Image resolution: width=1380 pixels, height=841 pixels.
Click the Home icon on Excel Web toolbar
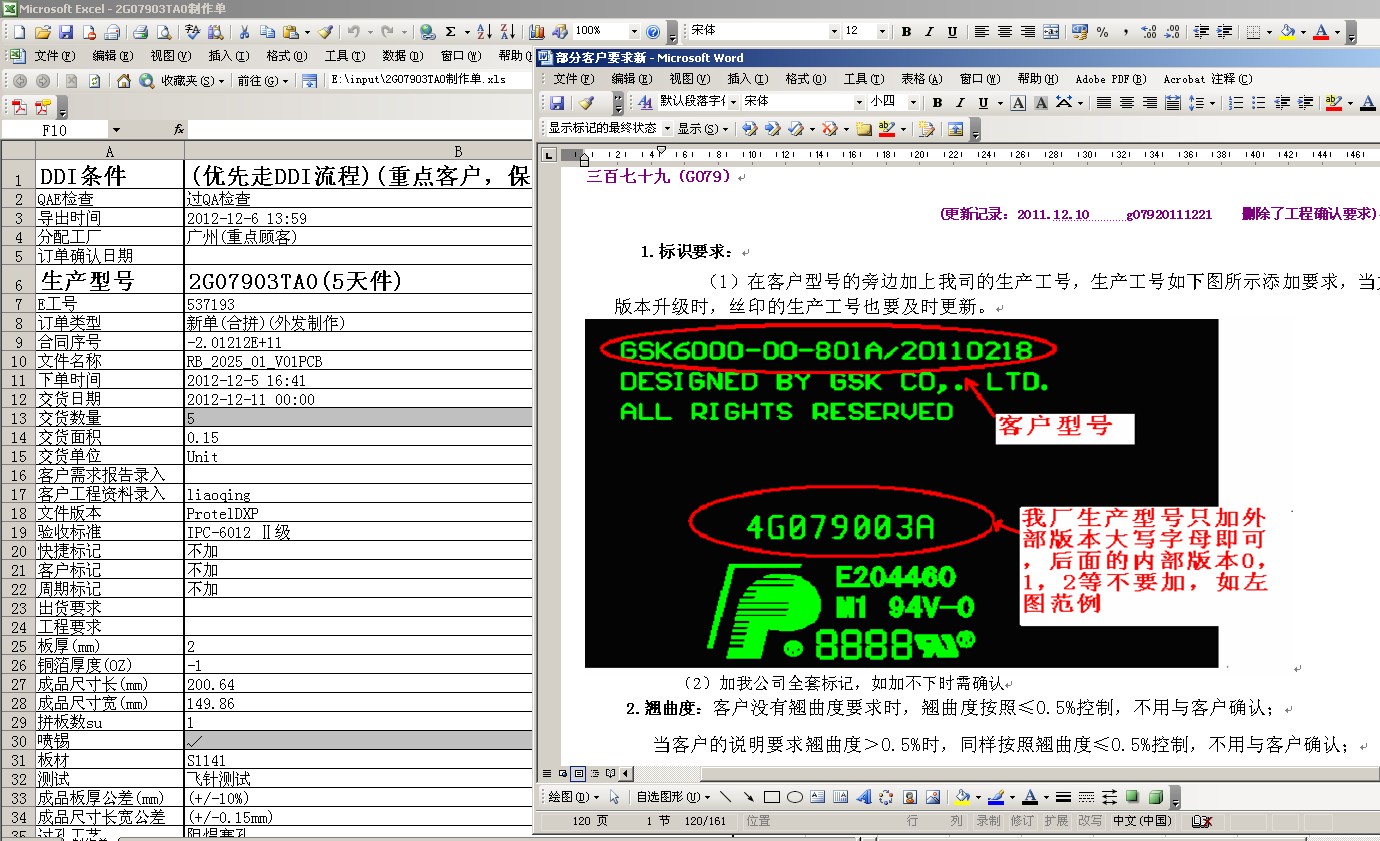click(123, 81)
